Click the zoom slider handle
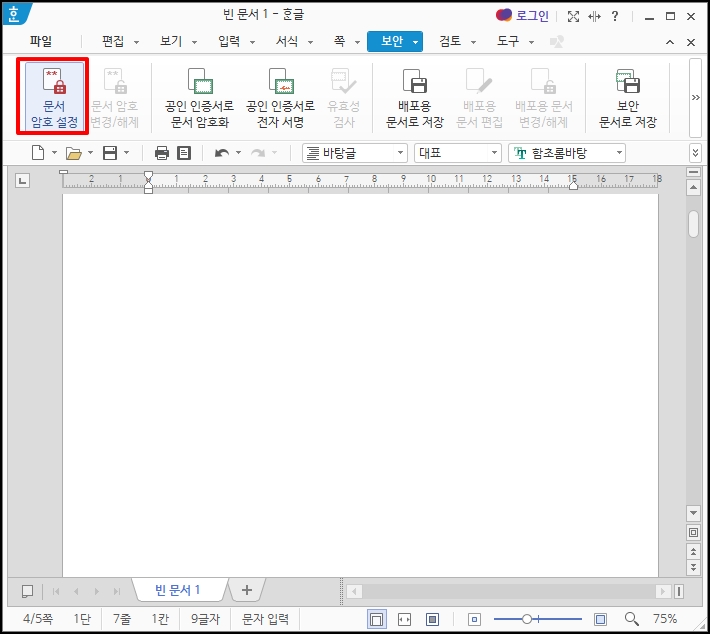This screenshot has height=634, width=710. point(526,619)
